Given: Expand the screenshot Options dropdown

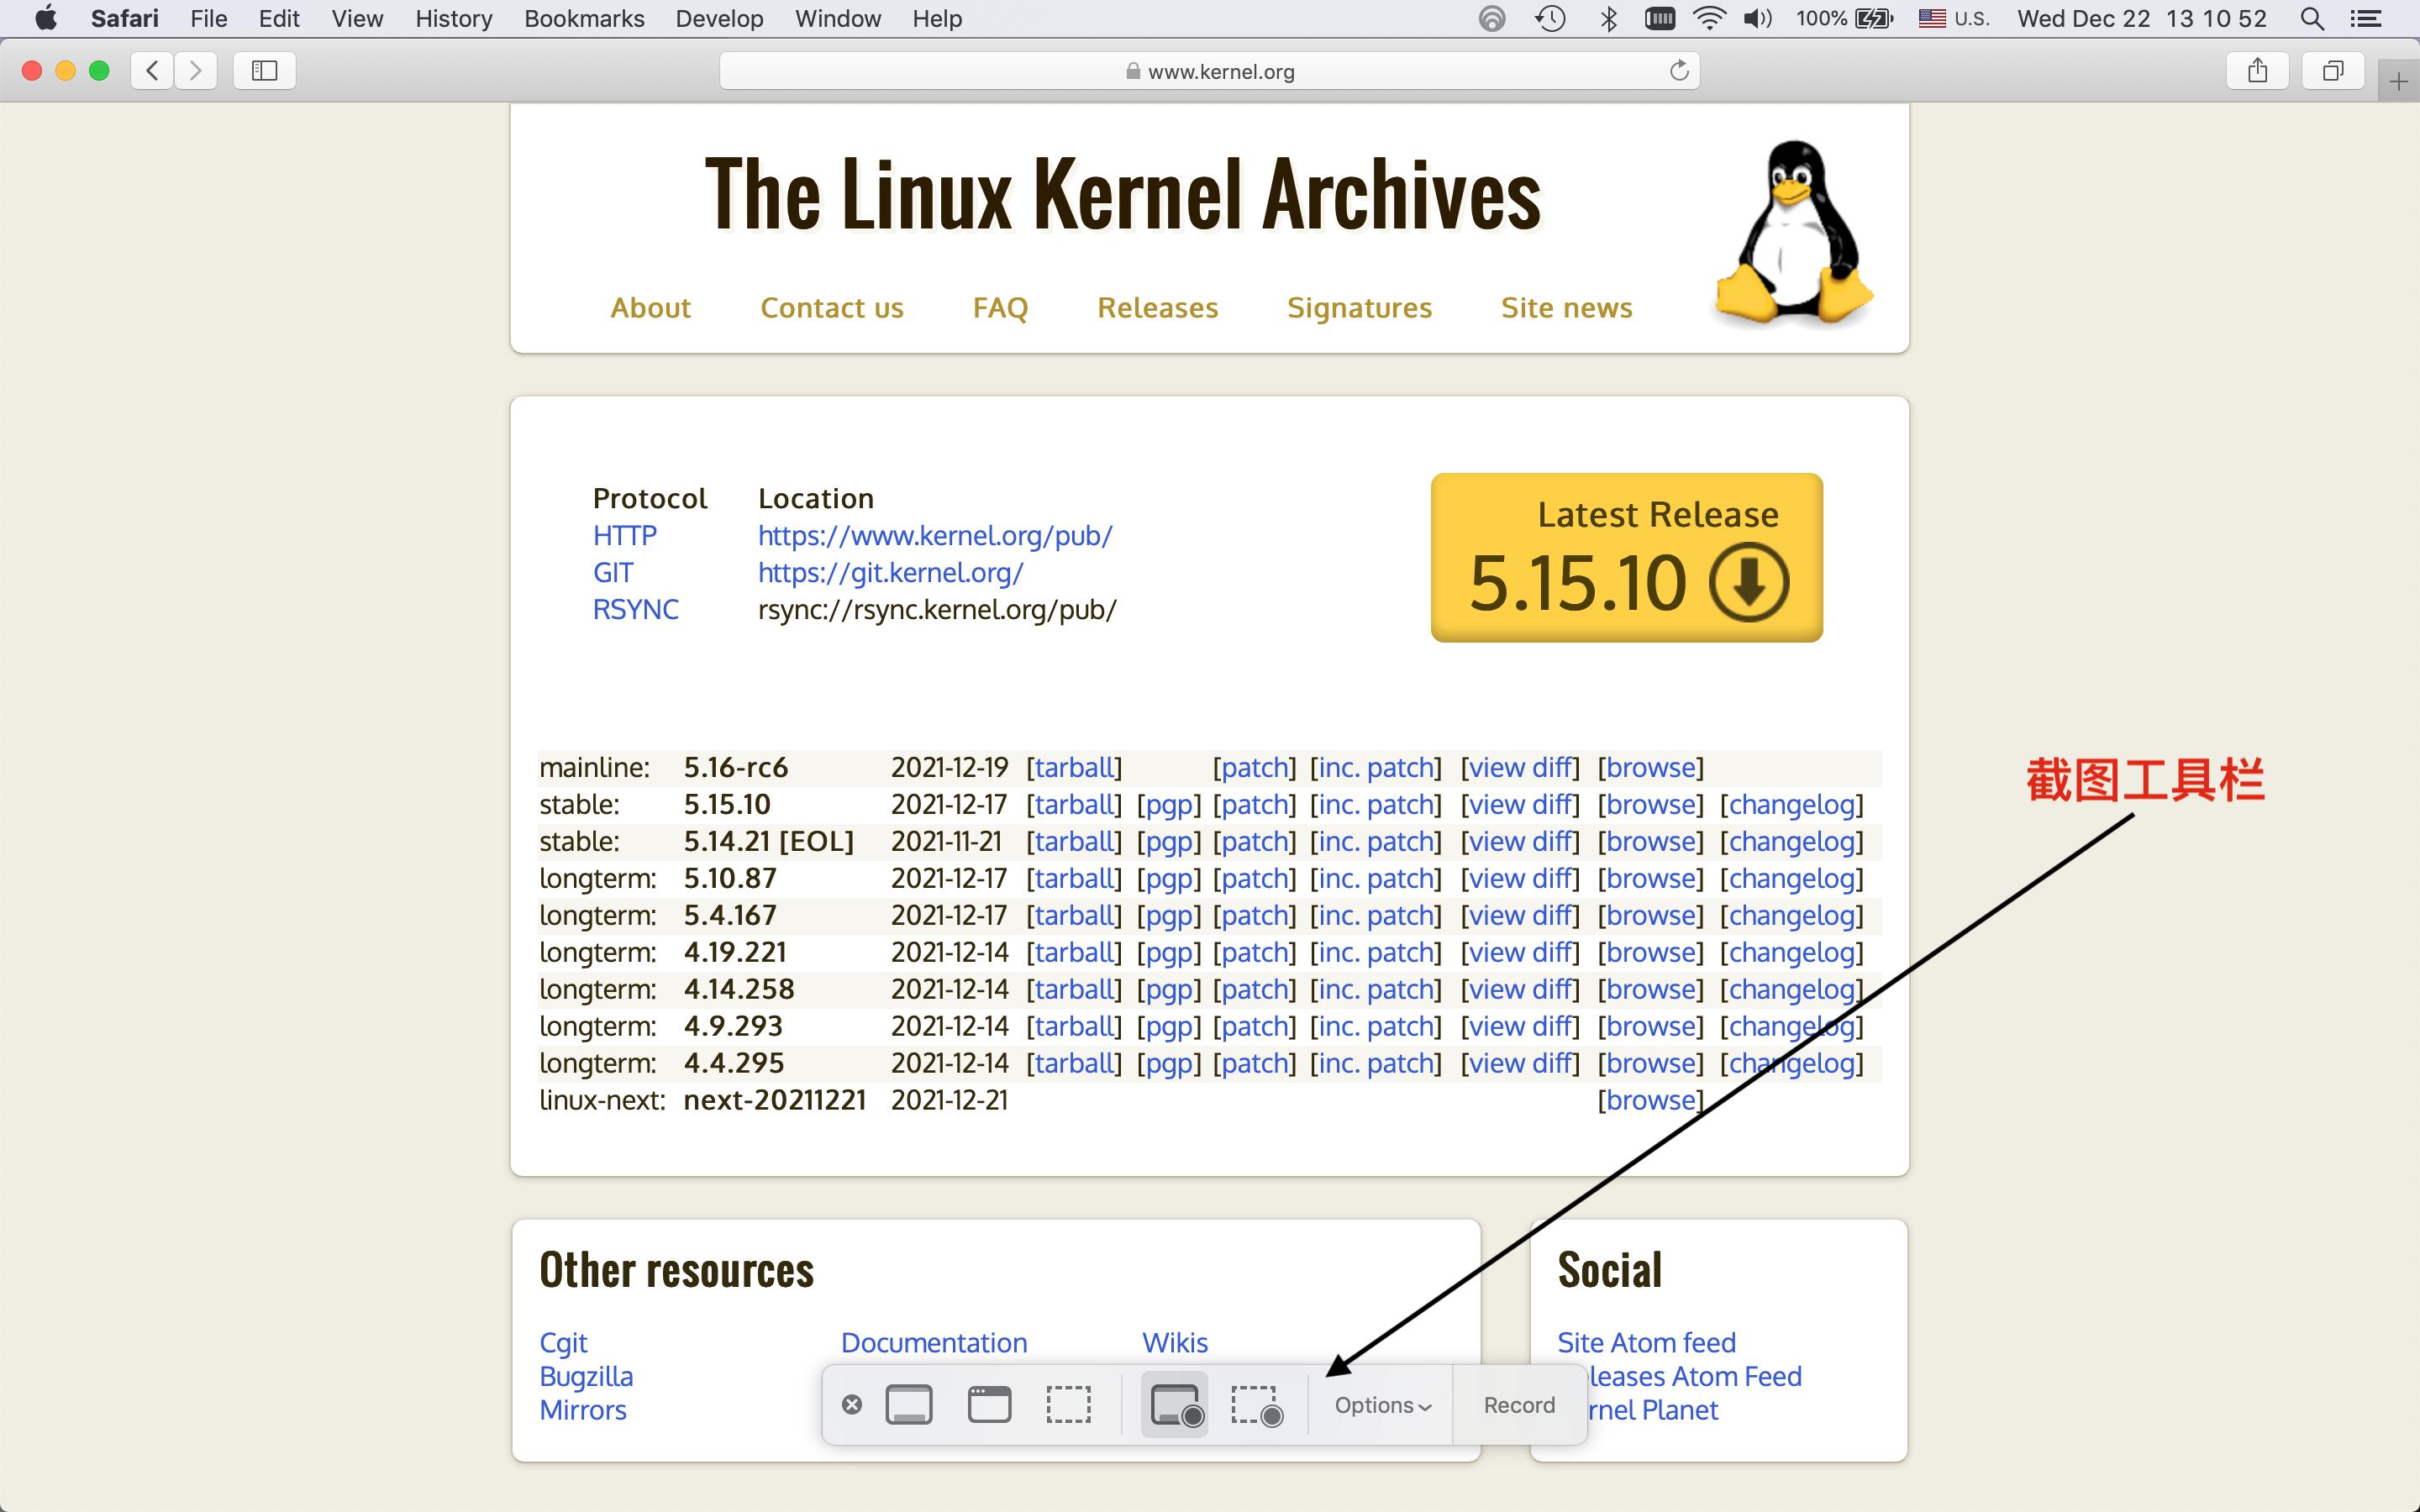Looking at the screenshot, I should tap(1382, 1405).
